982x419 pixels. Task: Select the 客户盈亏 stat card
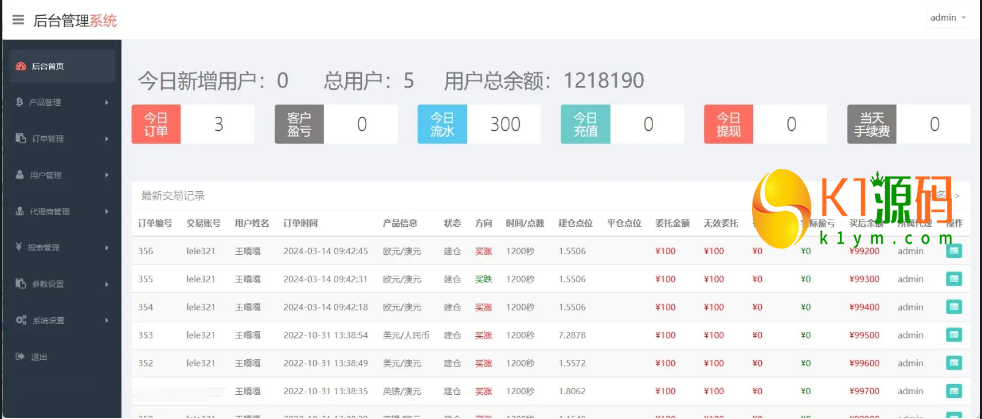pos(336,124)
